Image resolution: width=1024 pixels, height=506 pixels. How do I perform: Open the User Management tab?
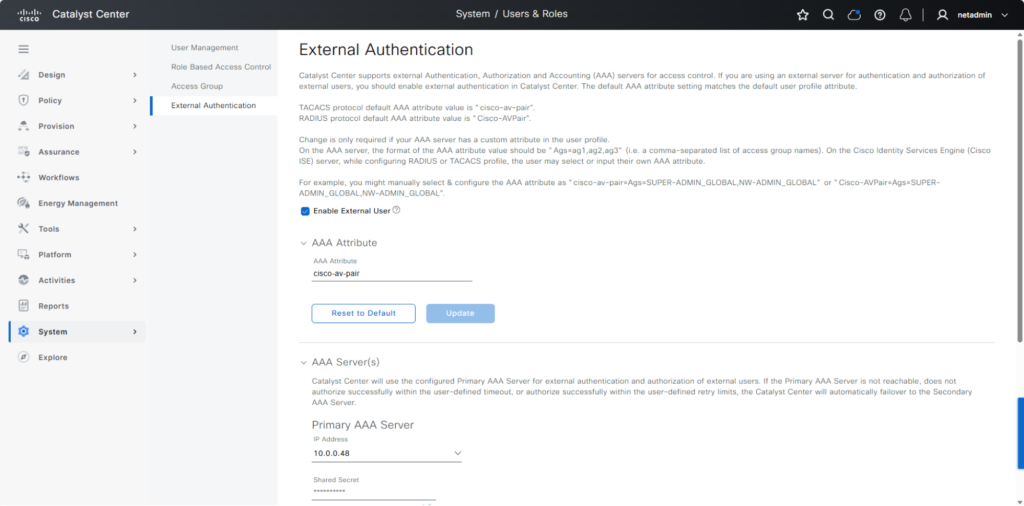204,48
